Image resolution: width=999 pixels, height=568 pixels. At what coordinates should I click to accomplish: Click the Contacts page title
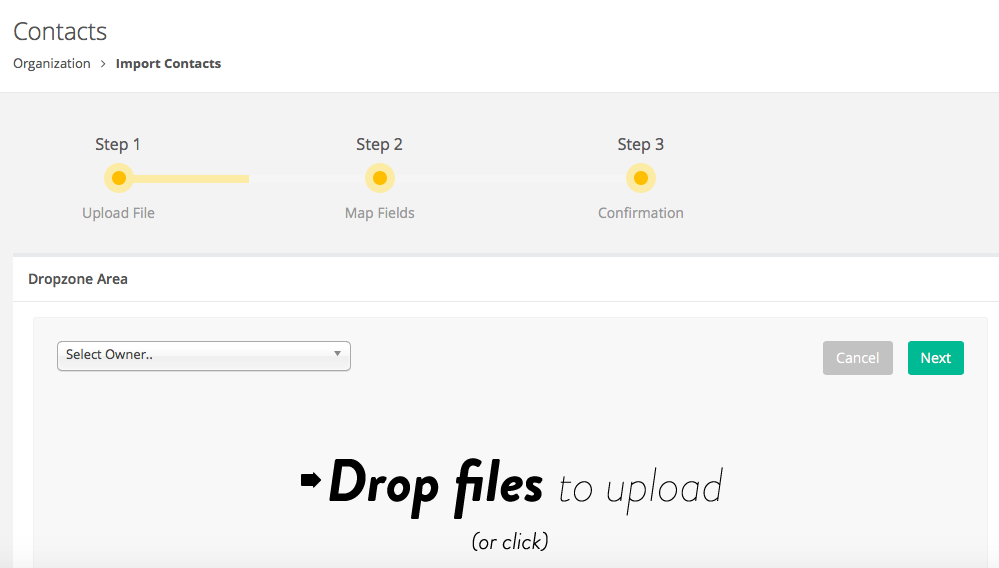tap(60, 31)
